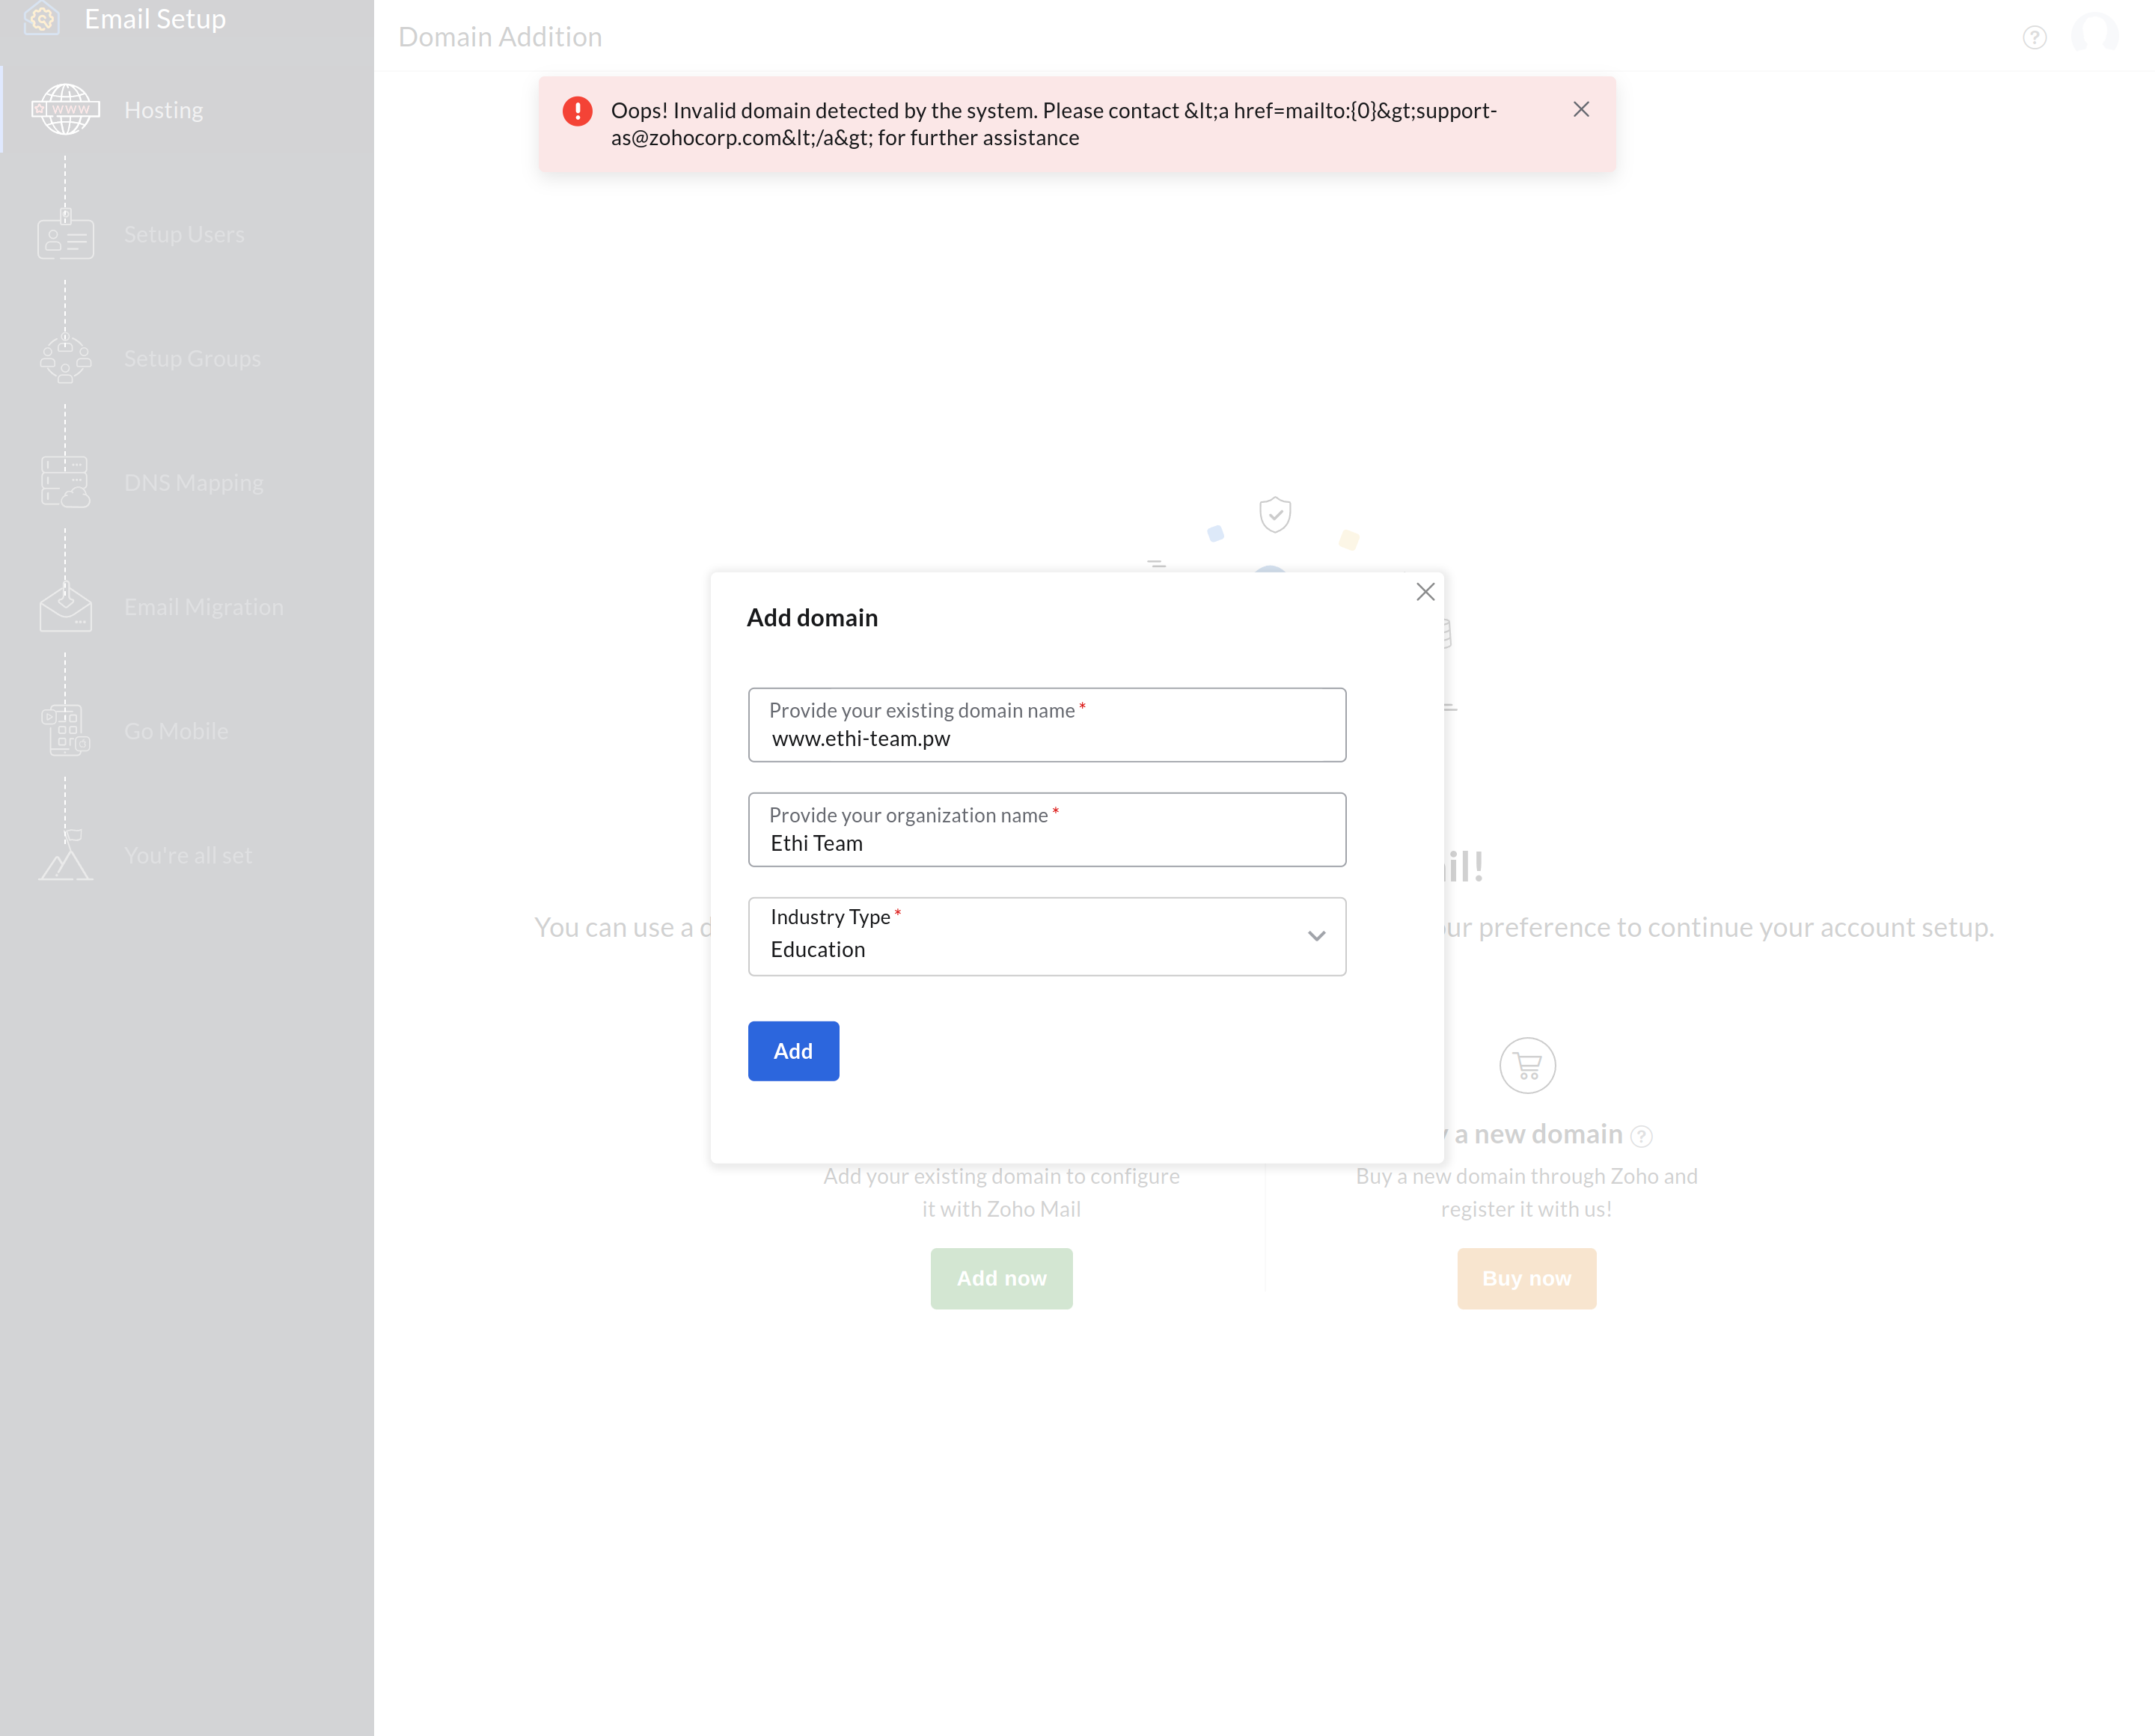Click the Buy now button
Image resolution: width=2155 pixels, height=1736 pixels.
(1526, 1279)
